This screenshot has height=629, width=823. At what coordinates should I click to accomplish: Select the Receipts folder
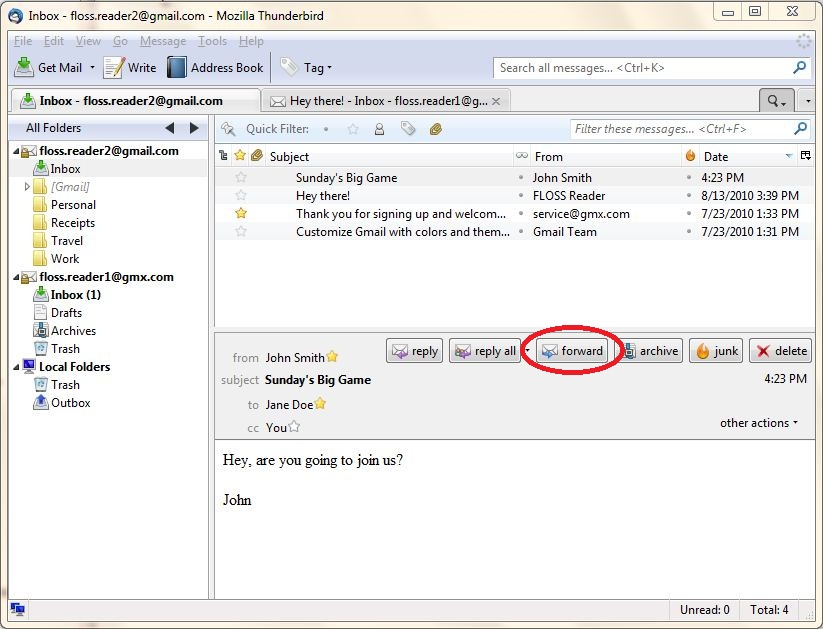click(x=73, y=223)
